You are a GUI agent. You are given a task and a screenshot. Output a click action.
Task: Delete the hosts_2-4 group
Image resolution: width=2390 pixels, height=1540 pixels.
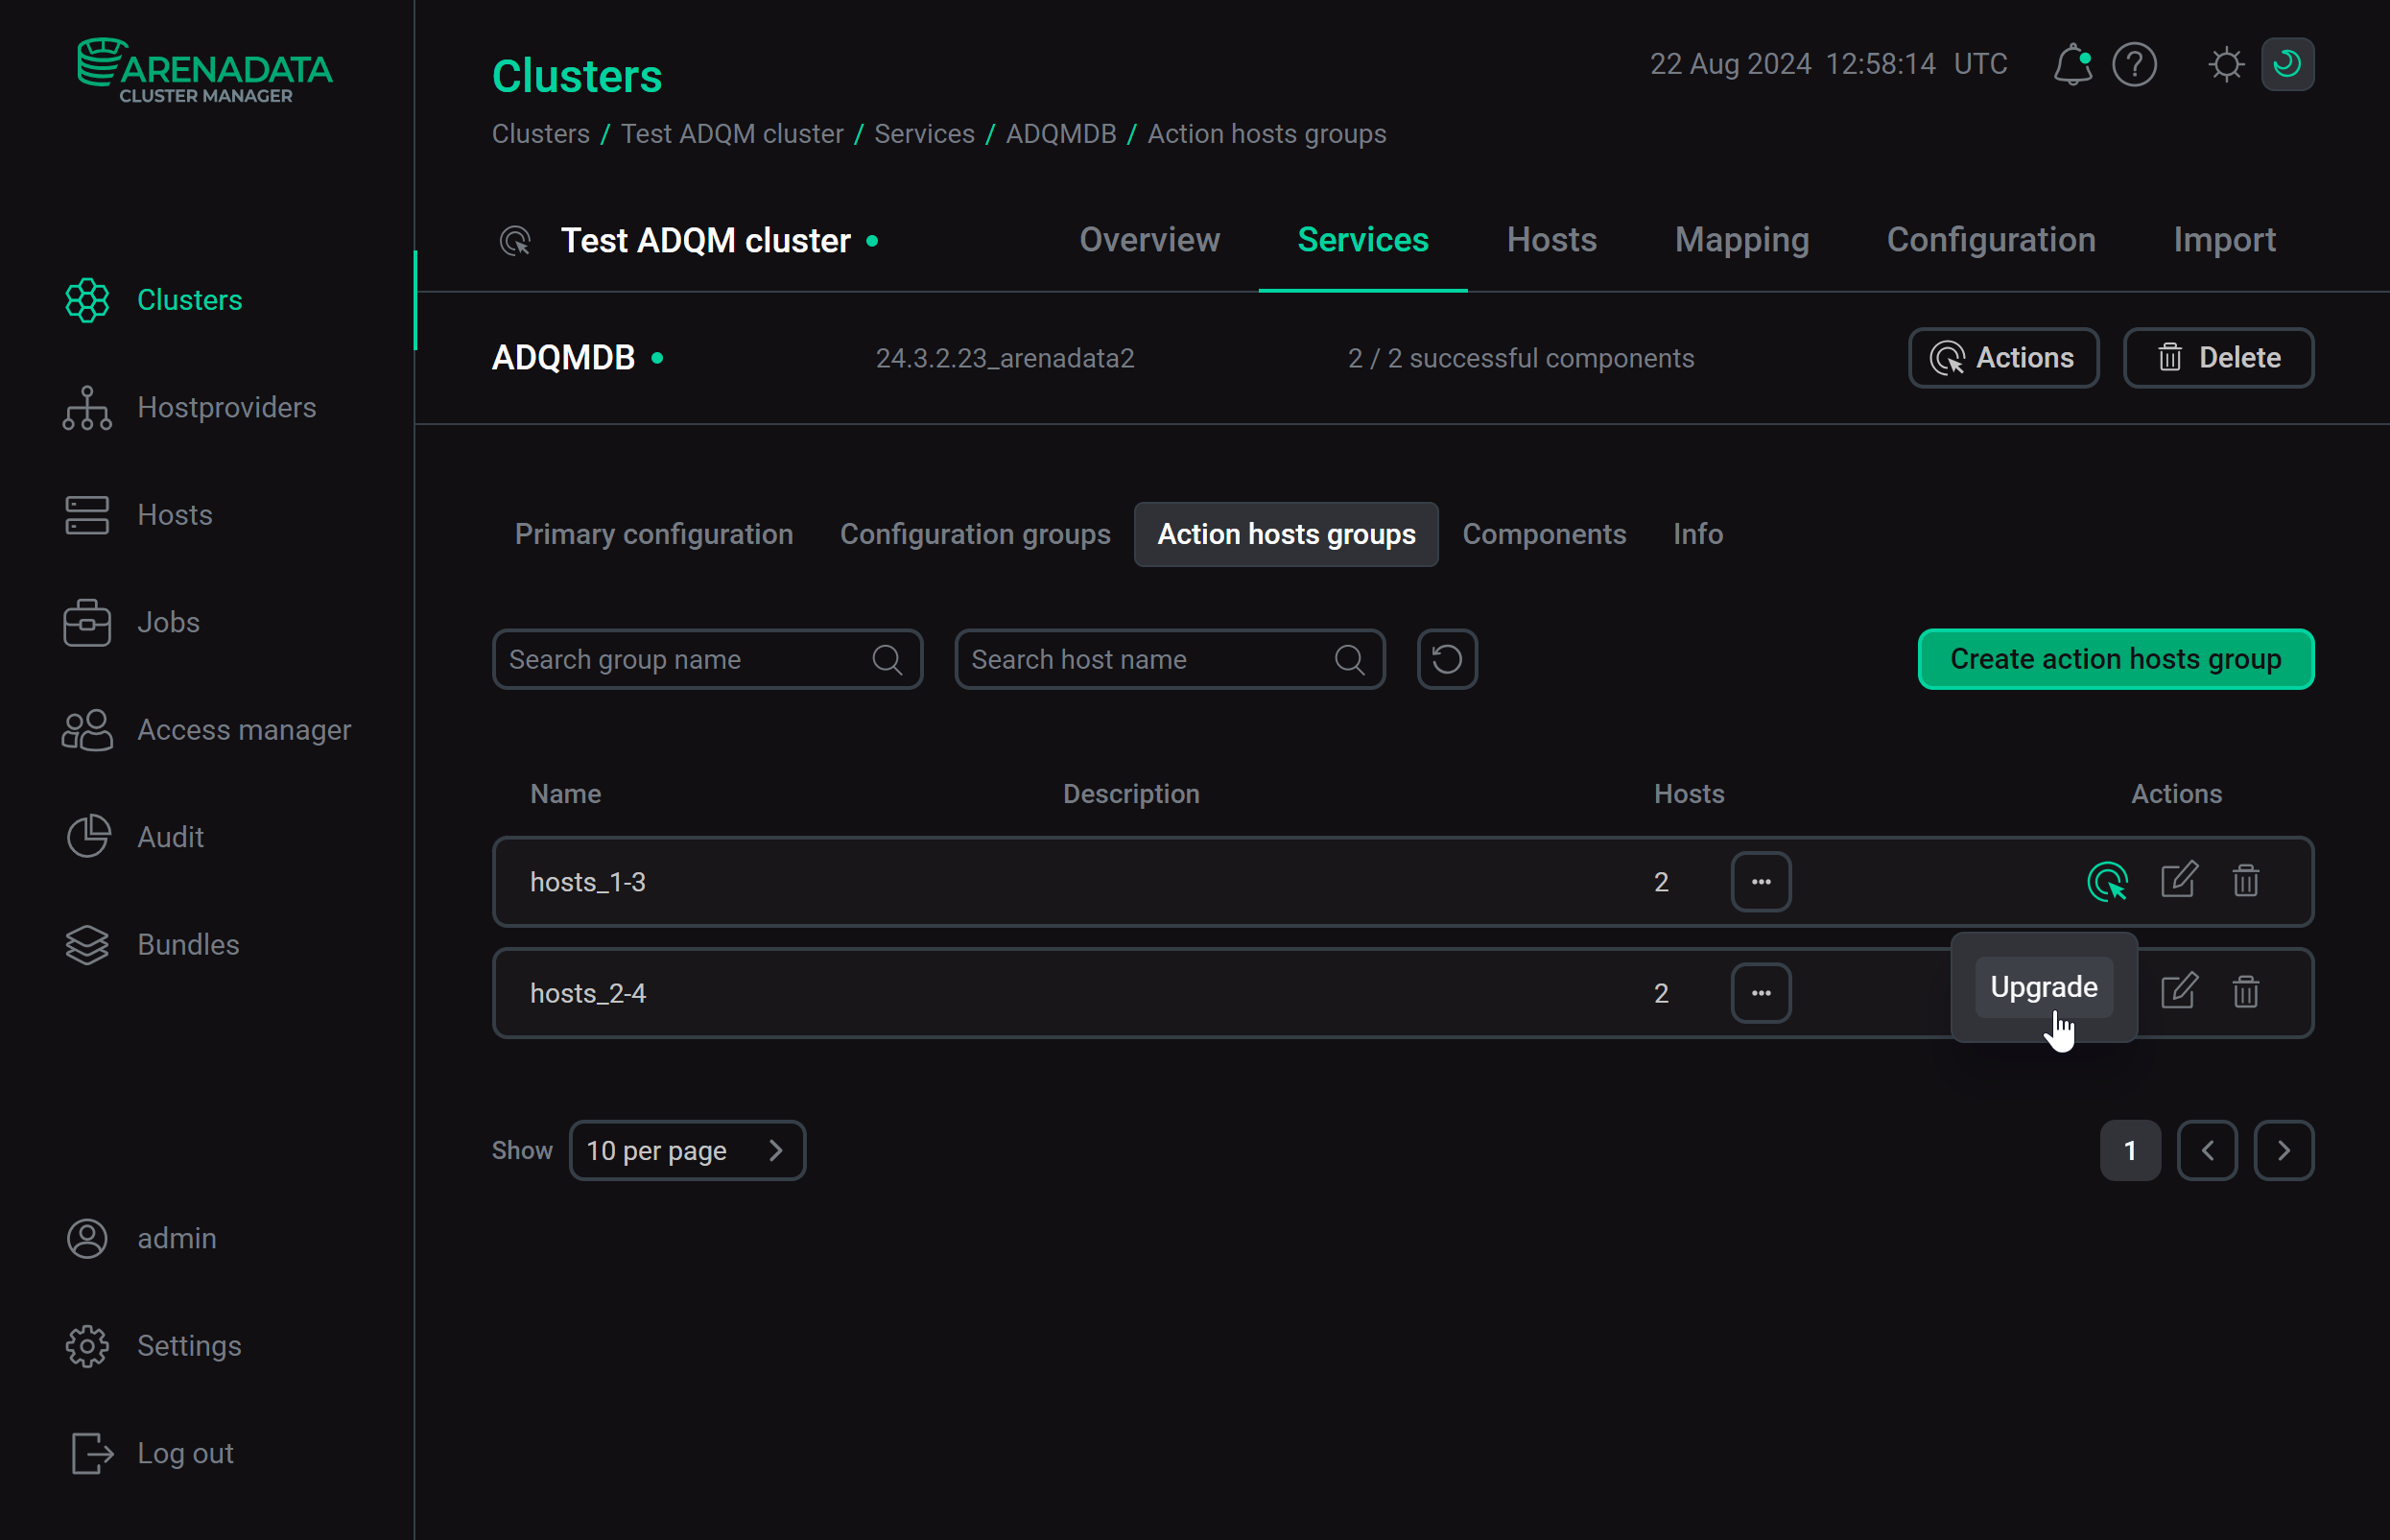tap(2246, 992)
